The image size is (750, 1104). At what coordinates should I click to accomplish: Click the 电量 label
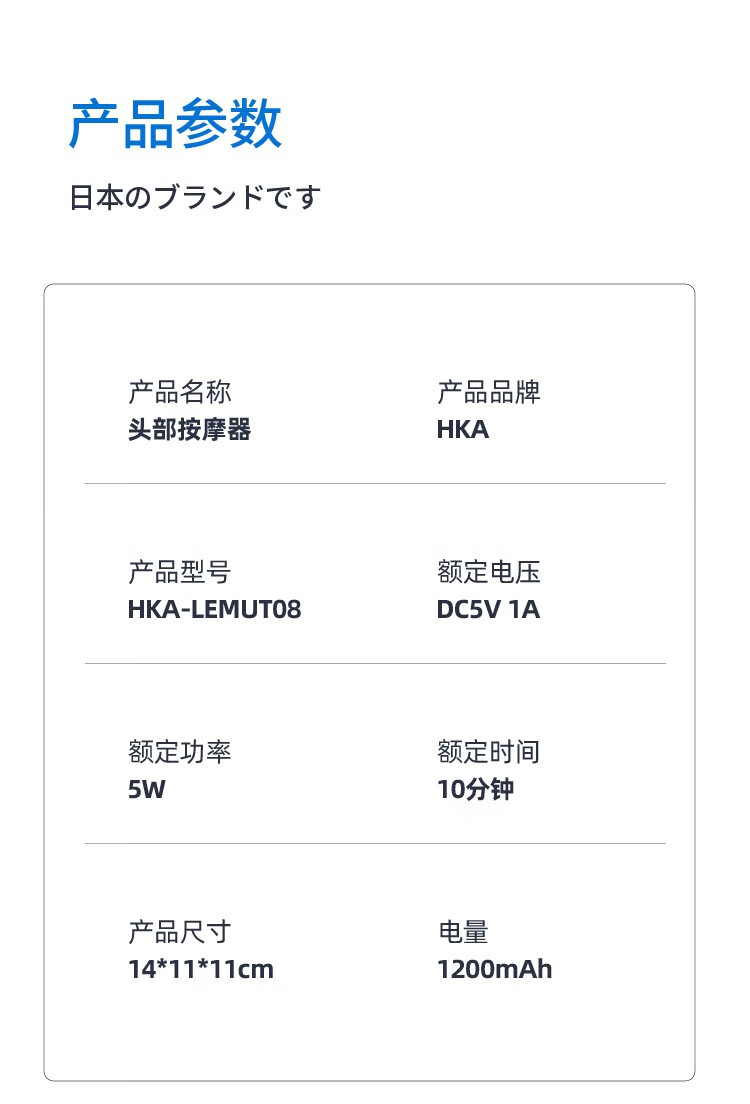(463, 932)
